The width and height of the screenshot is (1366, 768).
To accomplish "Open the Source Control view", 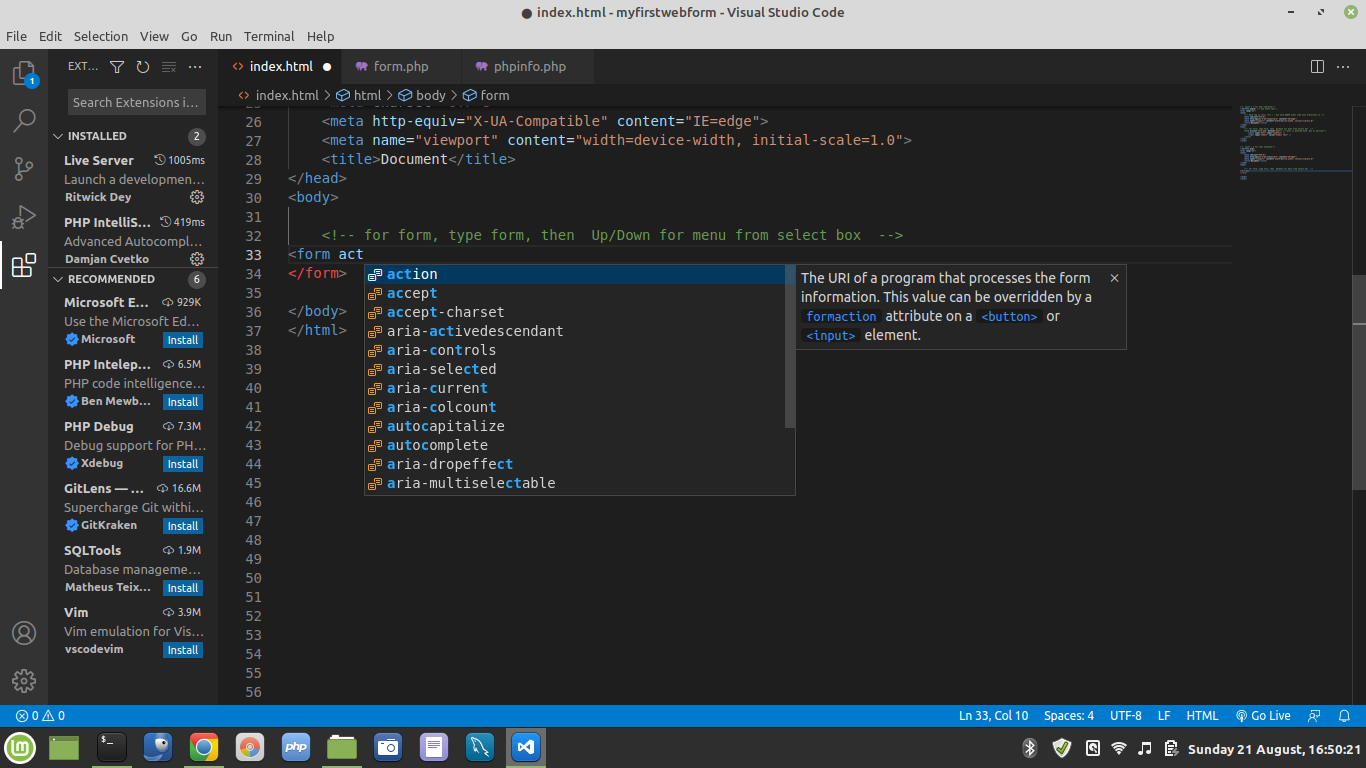I will [24, 169].
